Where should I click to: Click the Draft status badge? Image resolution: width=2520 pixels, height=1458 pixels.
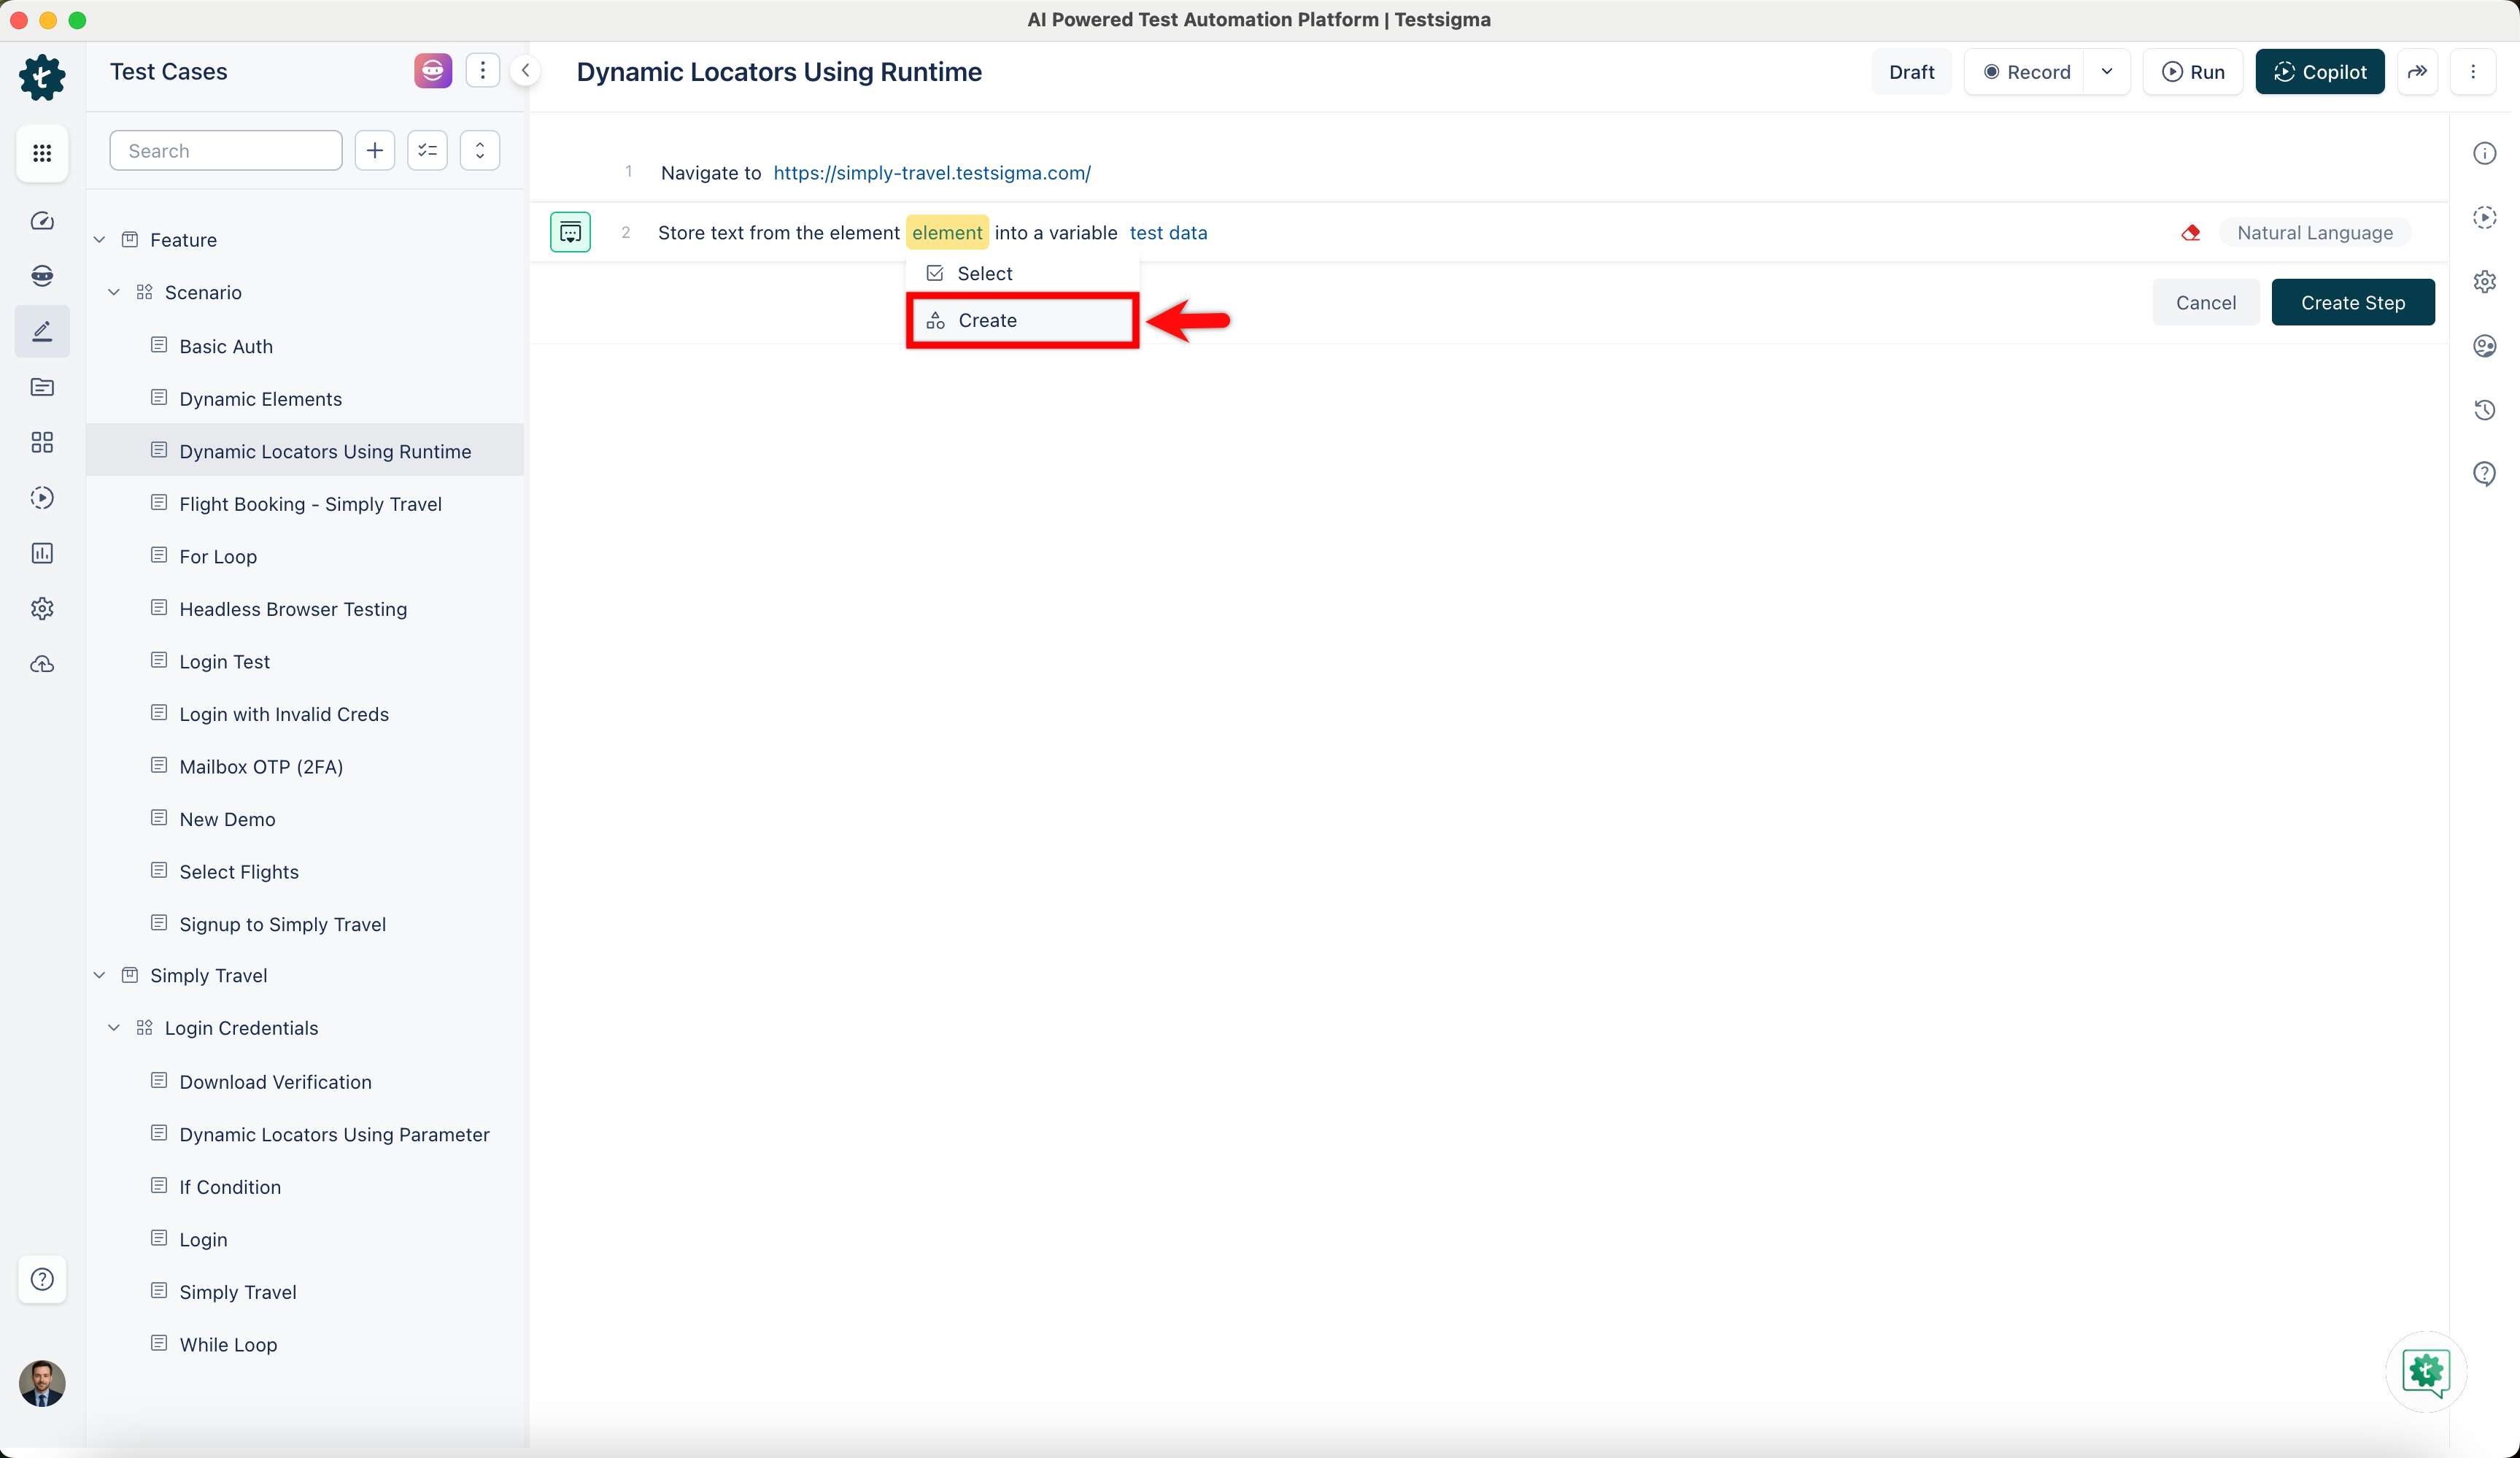[1912, 72]
